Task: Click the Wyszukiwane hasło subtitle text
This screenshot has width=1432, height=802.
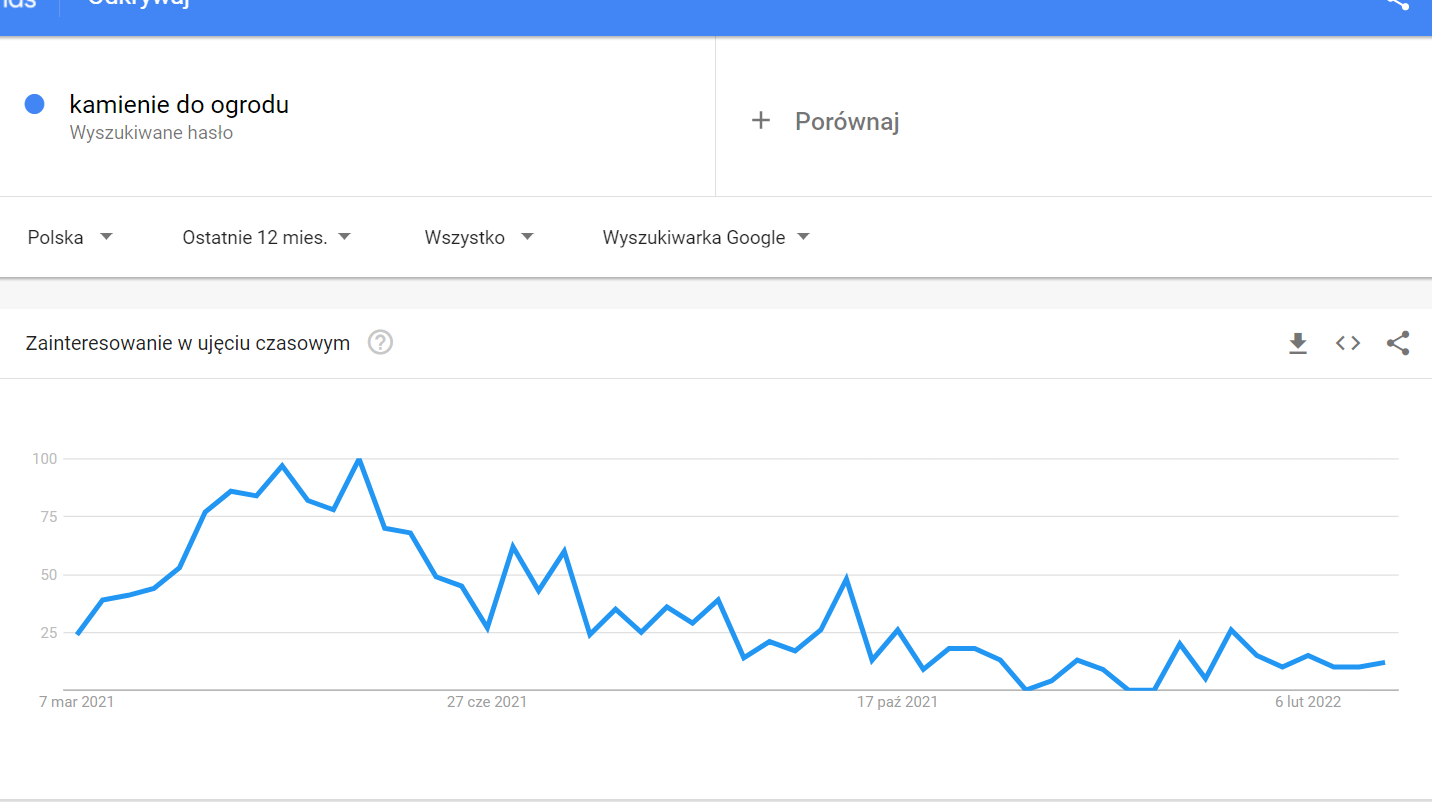Action: pyautogui.click(x=151, y=133)
